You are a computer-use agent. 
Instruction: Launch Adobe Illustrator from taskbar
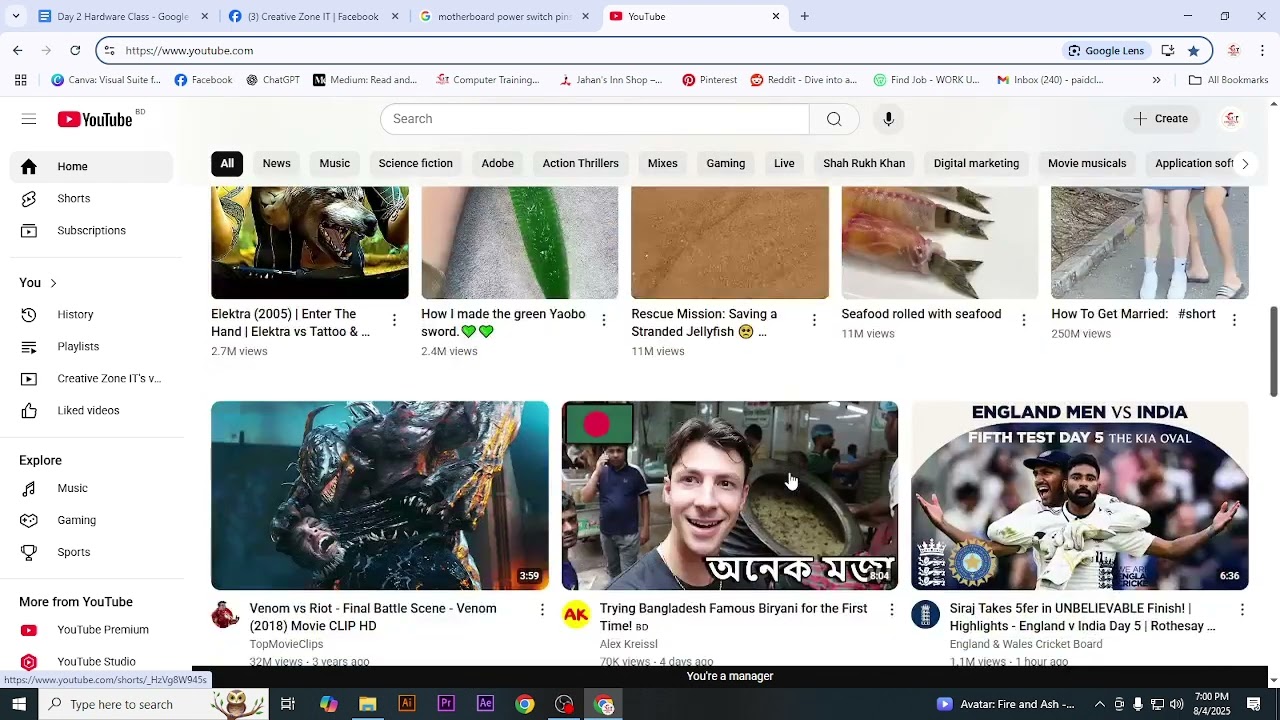407,704
